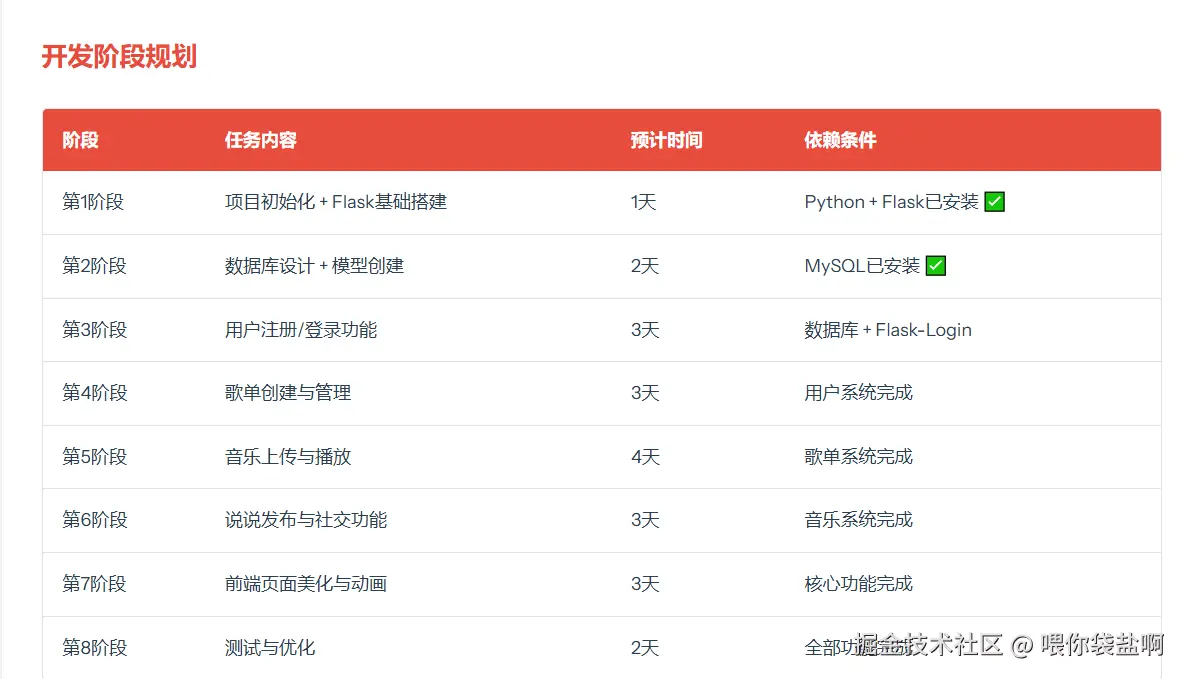
Task: Select the '第7阶段' cell
Action: [x=94, y=584]
